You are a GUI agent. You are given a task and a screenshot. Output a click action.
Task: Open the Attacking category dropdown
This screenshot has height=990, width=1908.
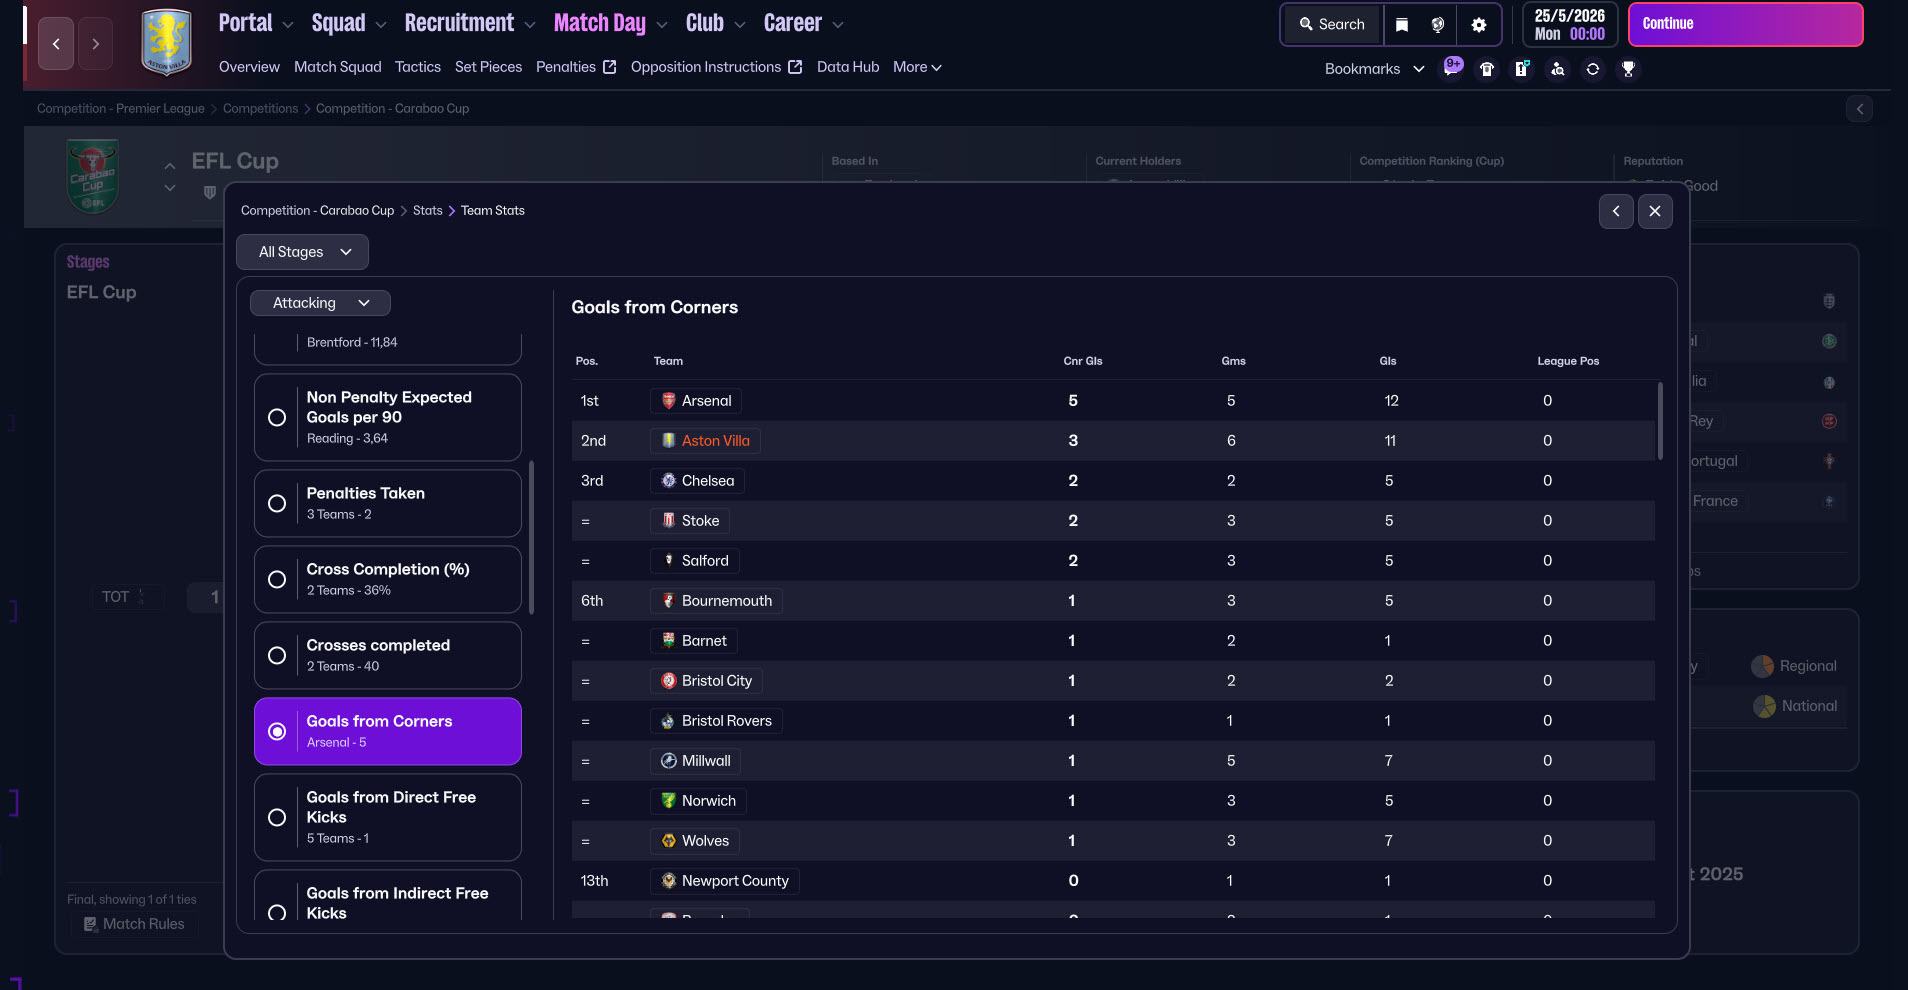(320, 303)
